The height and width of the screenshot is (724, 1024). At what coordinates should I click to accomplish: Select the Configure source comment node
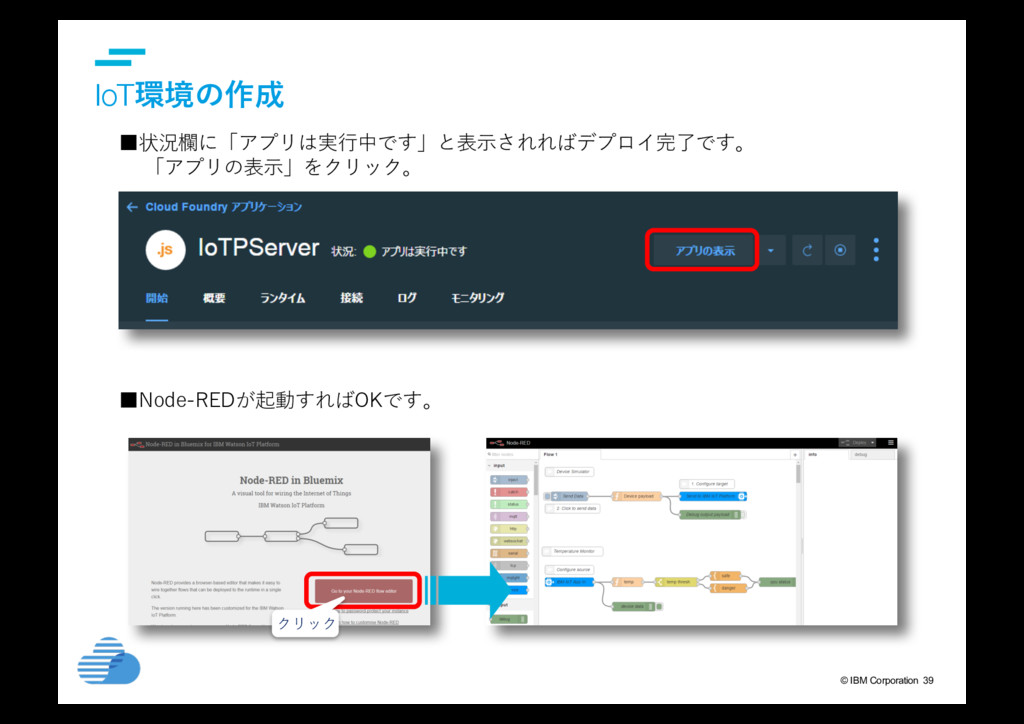[x=570, y=570]
